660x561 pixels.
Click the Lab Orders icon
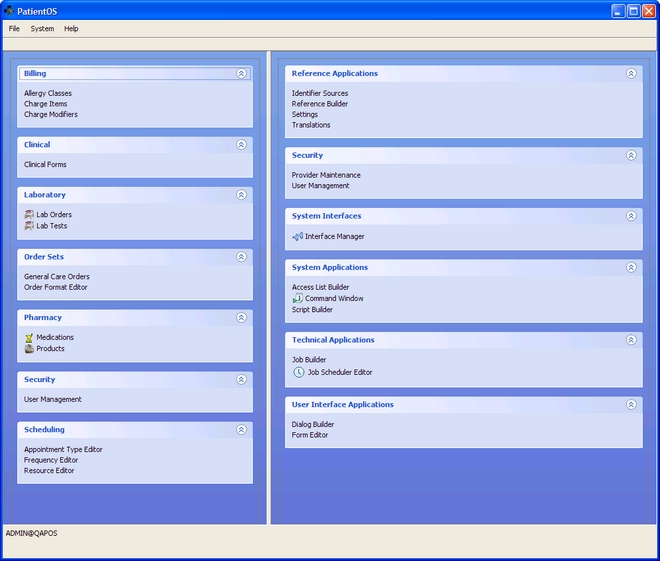tap(29, 215)
